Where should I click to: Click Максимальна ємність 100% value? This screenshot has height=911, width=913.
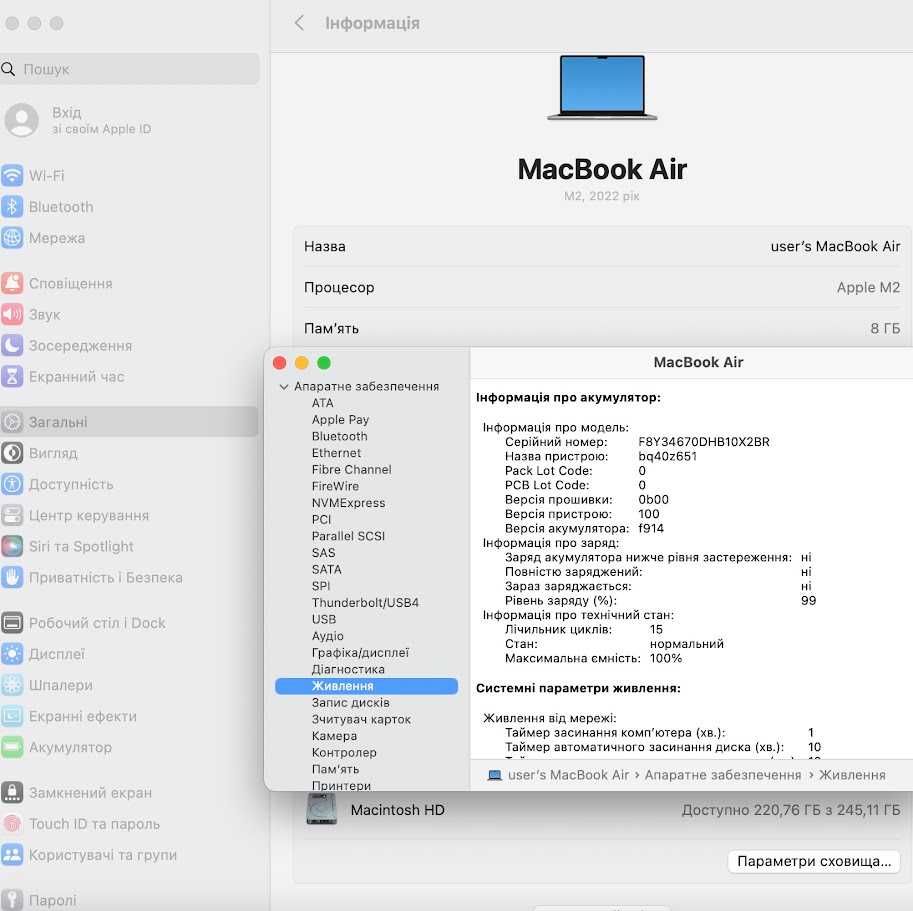pyautogui.click(x=666, y=658)
